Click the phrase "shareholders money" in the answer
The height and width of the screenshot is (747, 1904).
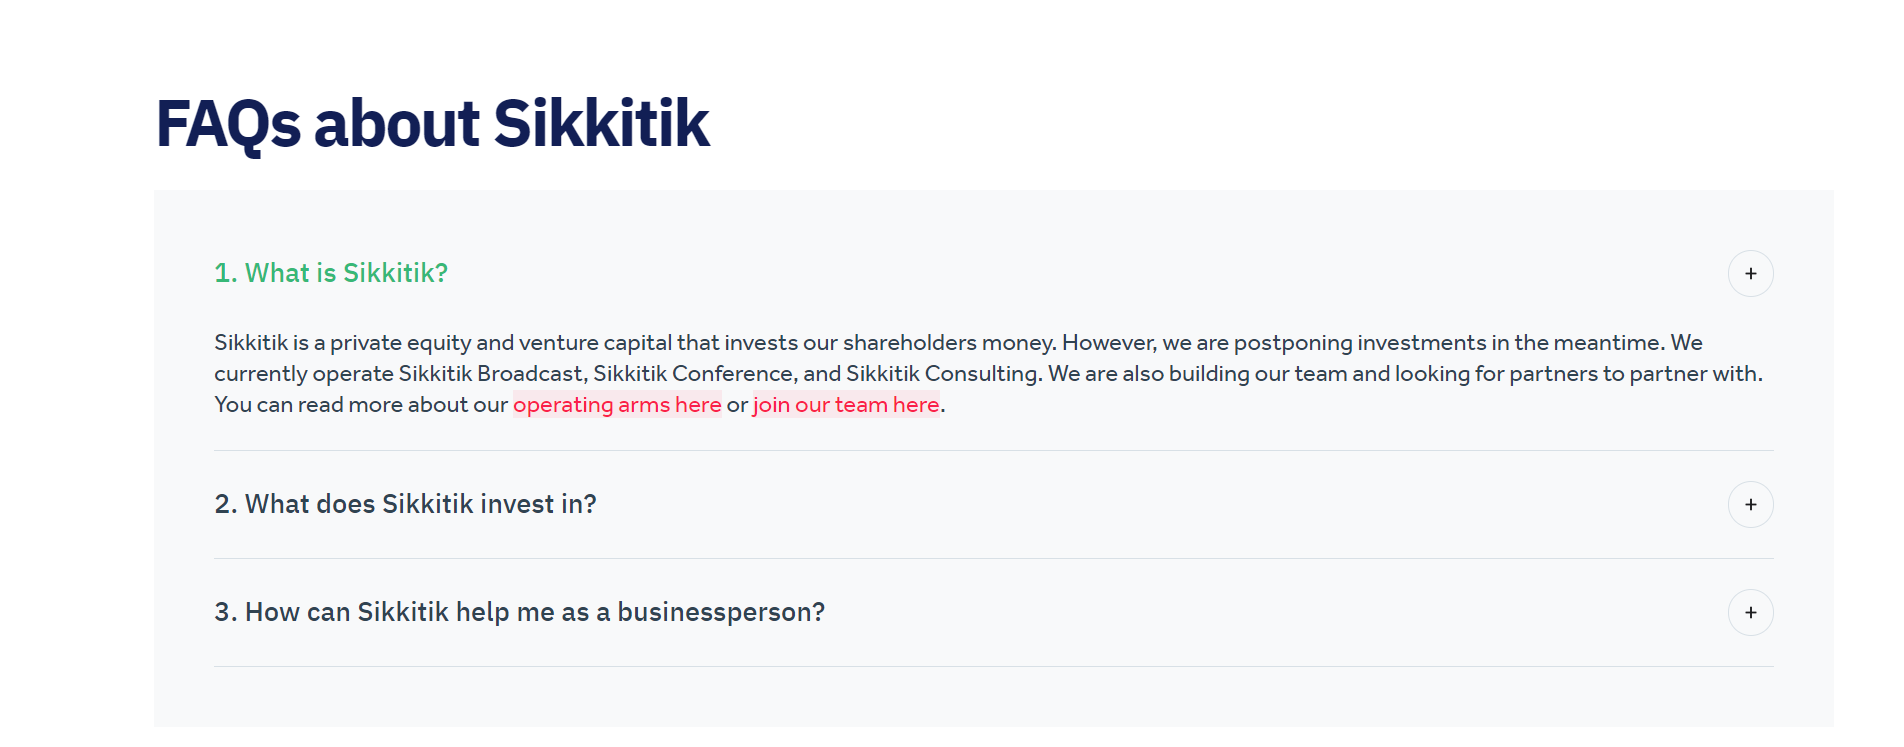pos(948,343)
